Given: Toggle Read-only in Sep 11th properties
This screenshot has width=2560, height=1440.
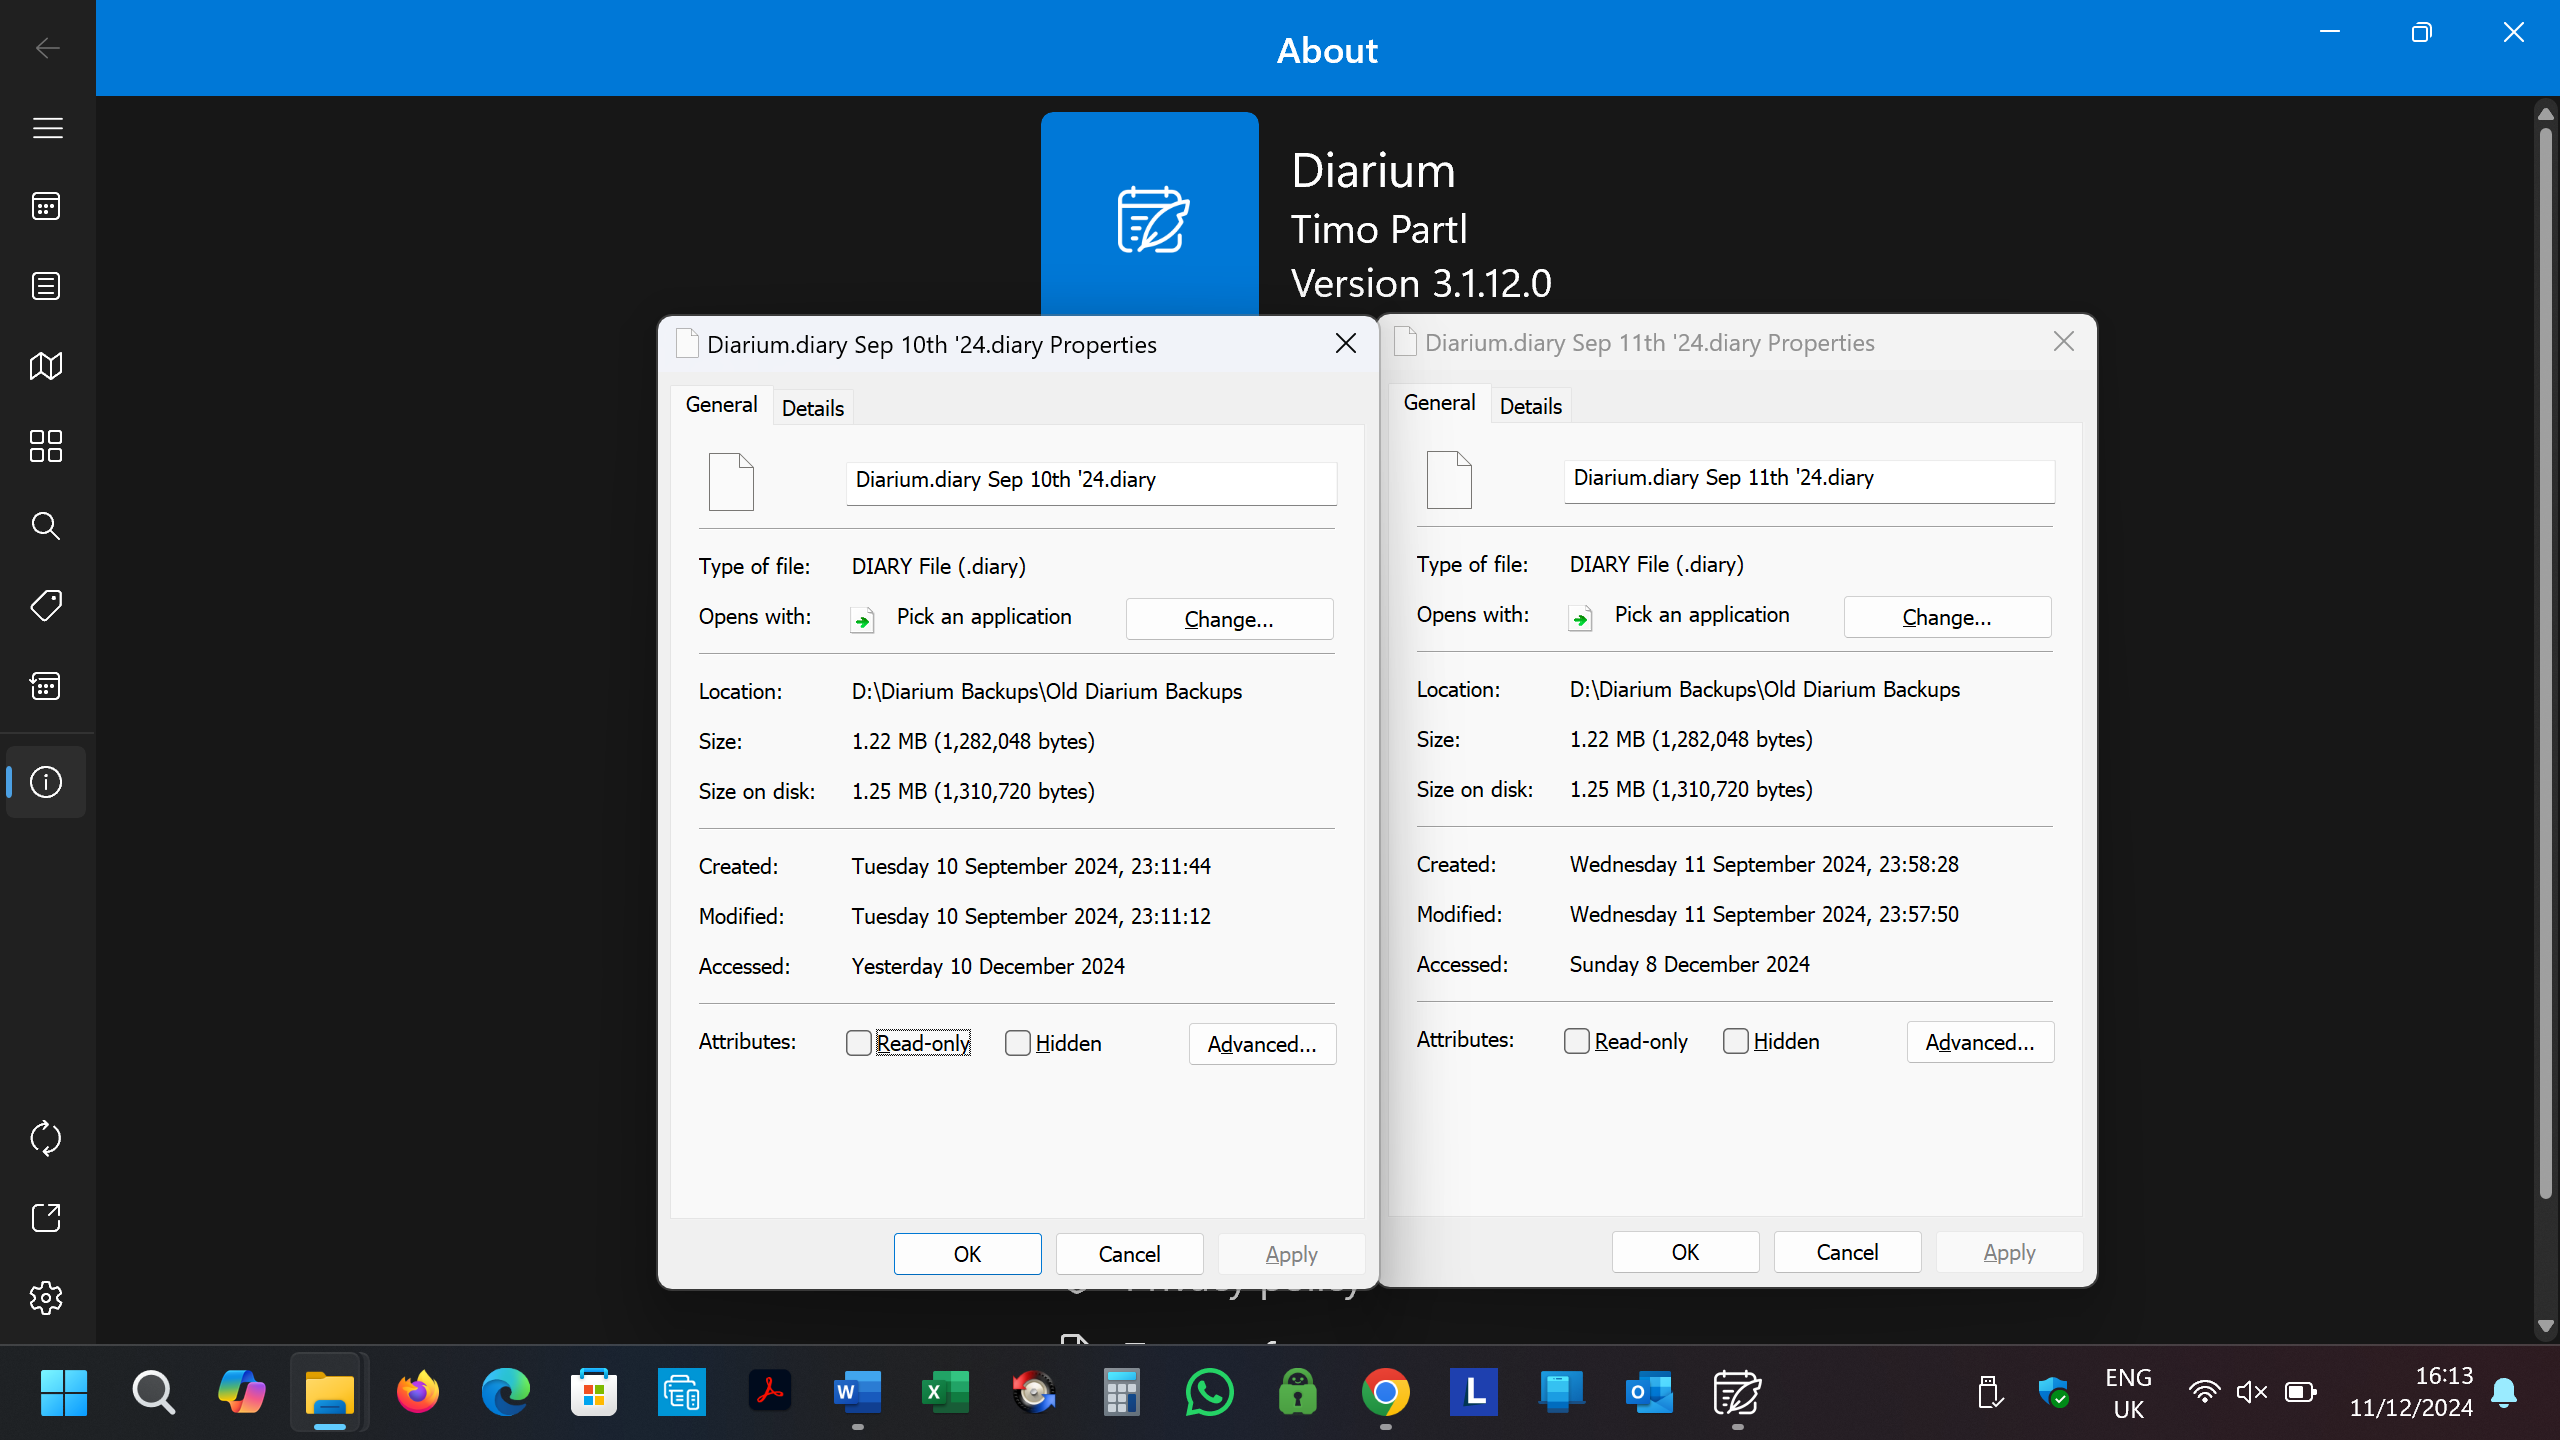Looking at the screenshot, I should tap(1577, 1041).
